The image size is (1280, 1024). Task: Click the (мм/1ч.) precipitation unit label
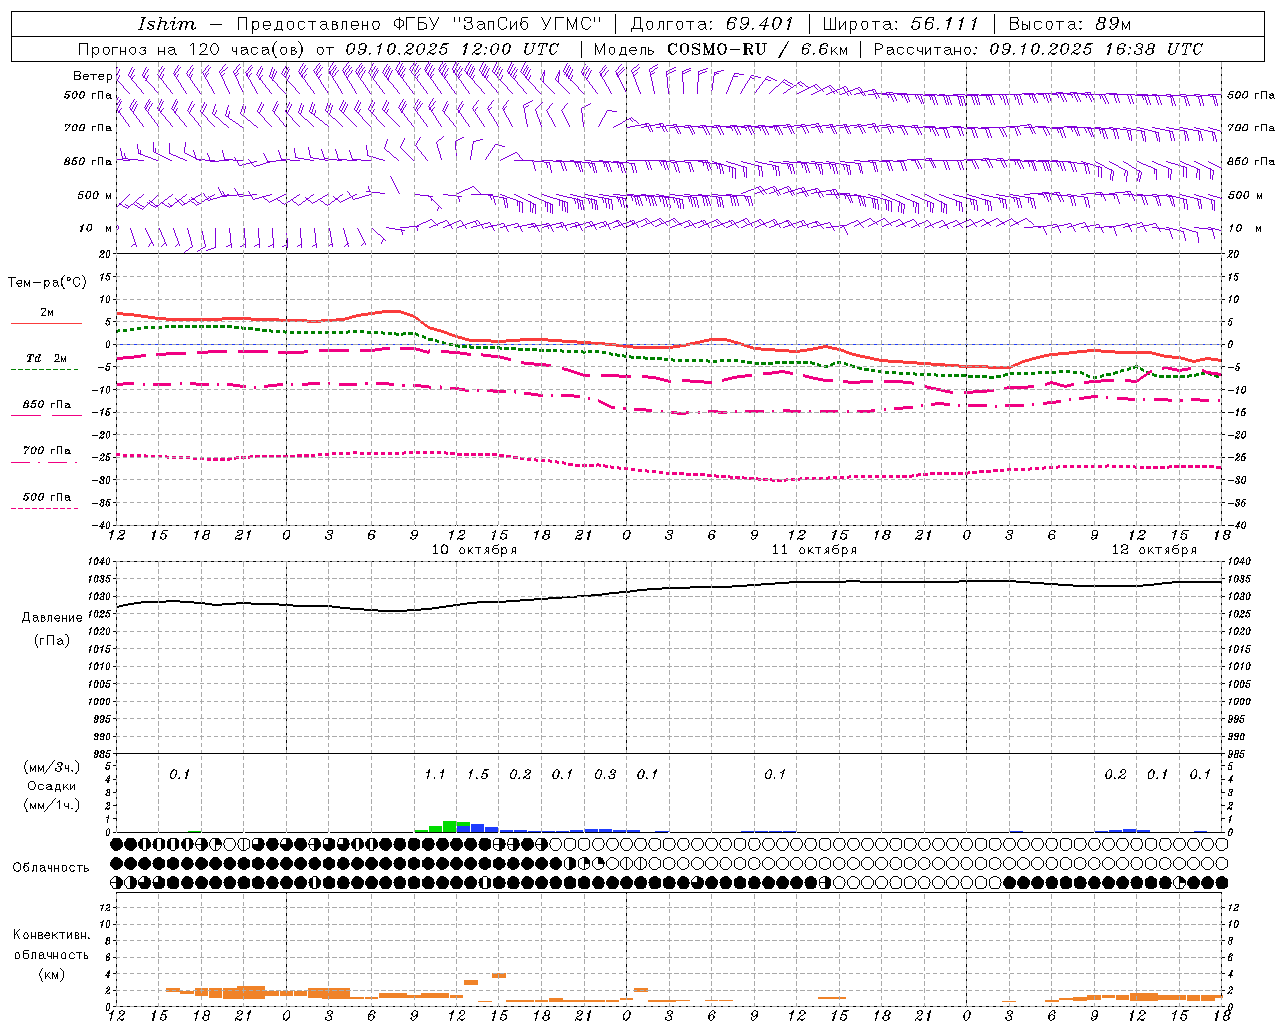pyautogui.click(x=52, y=805)
